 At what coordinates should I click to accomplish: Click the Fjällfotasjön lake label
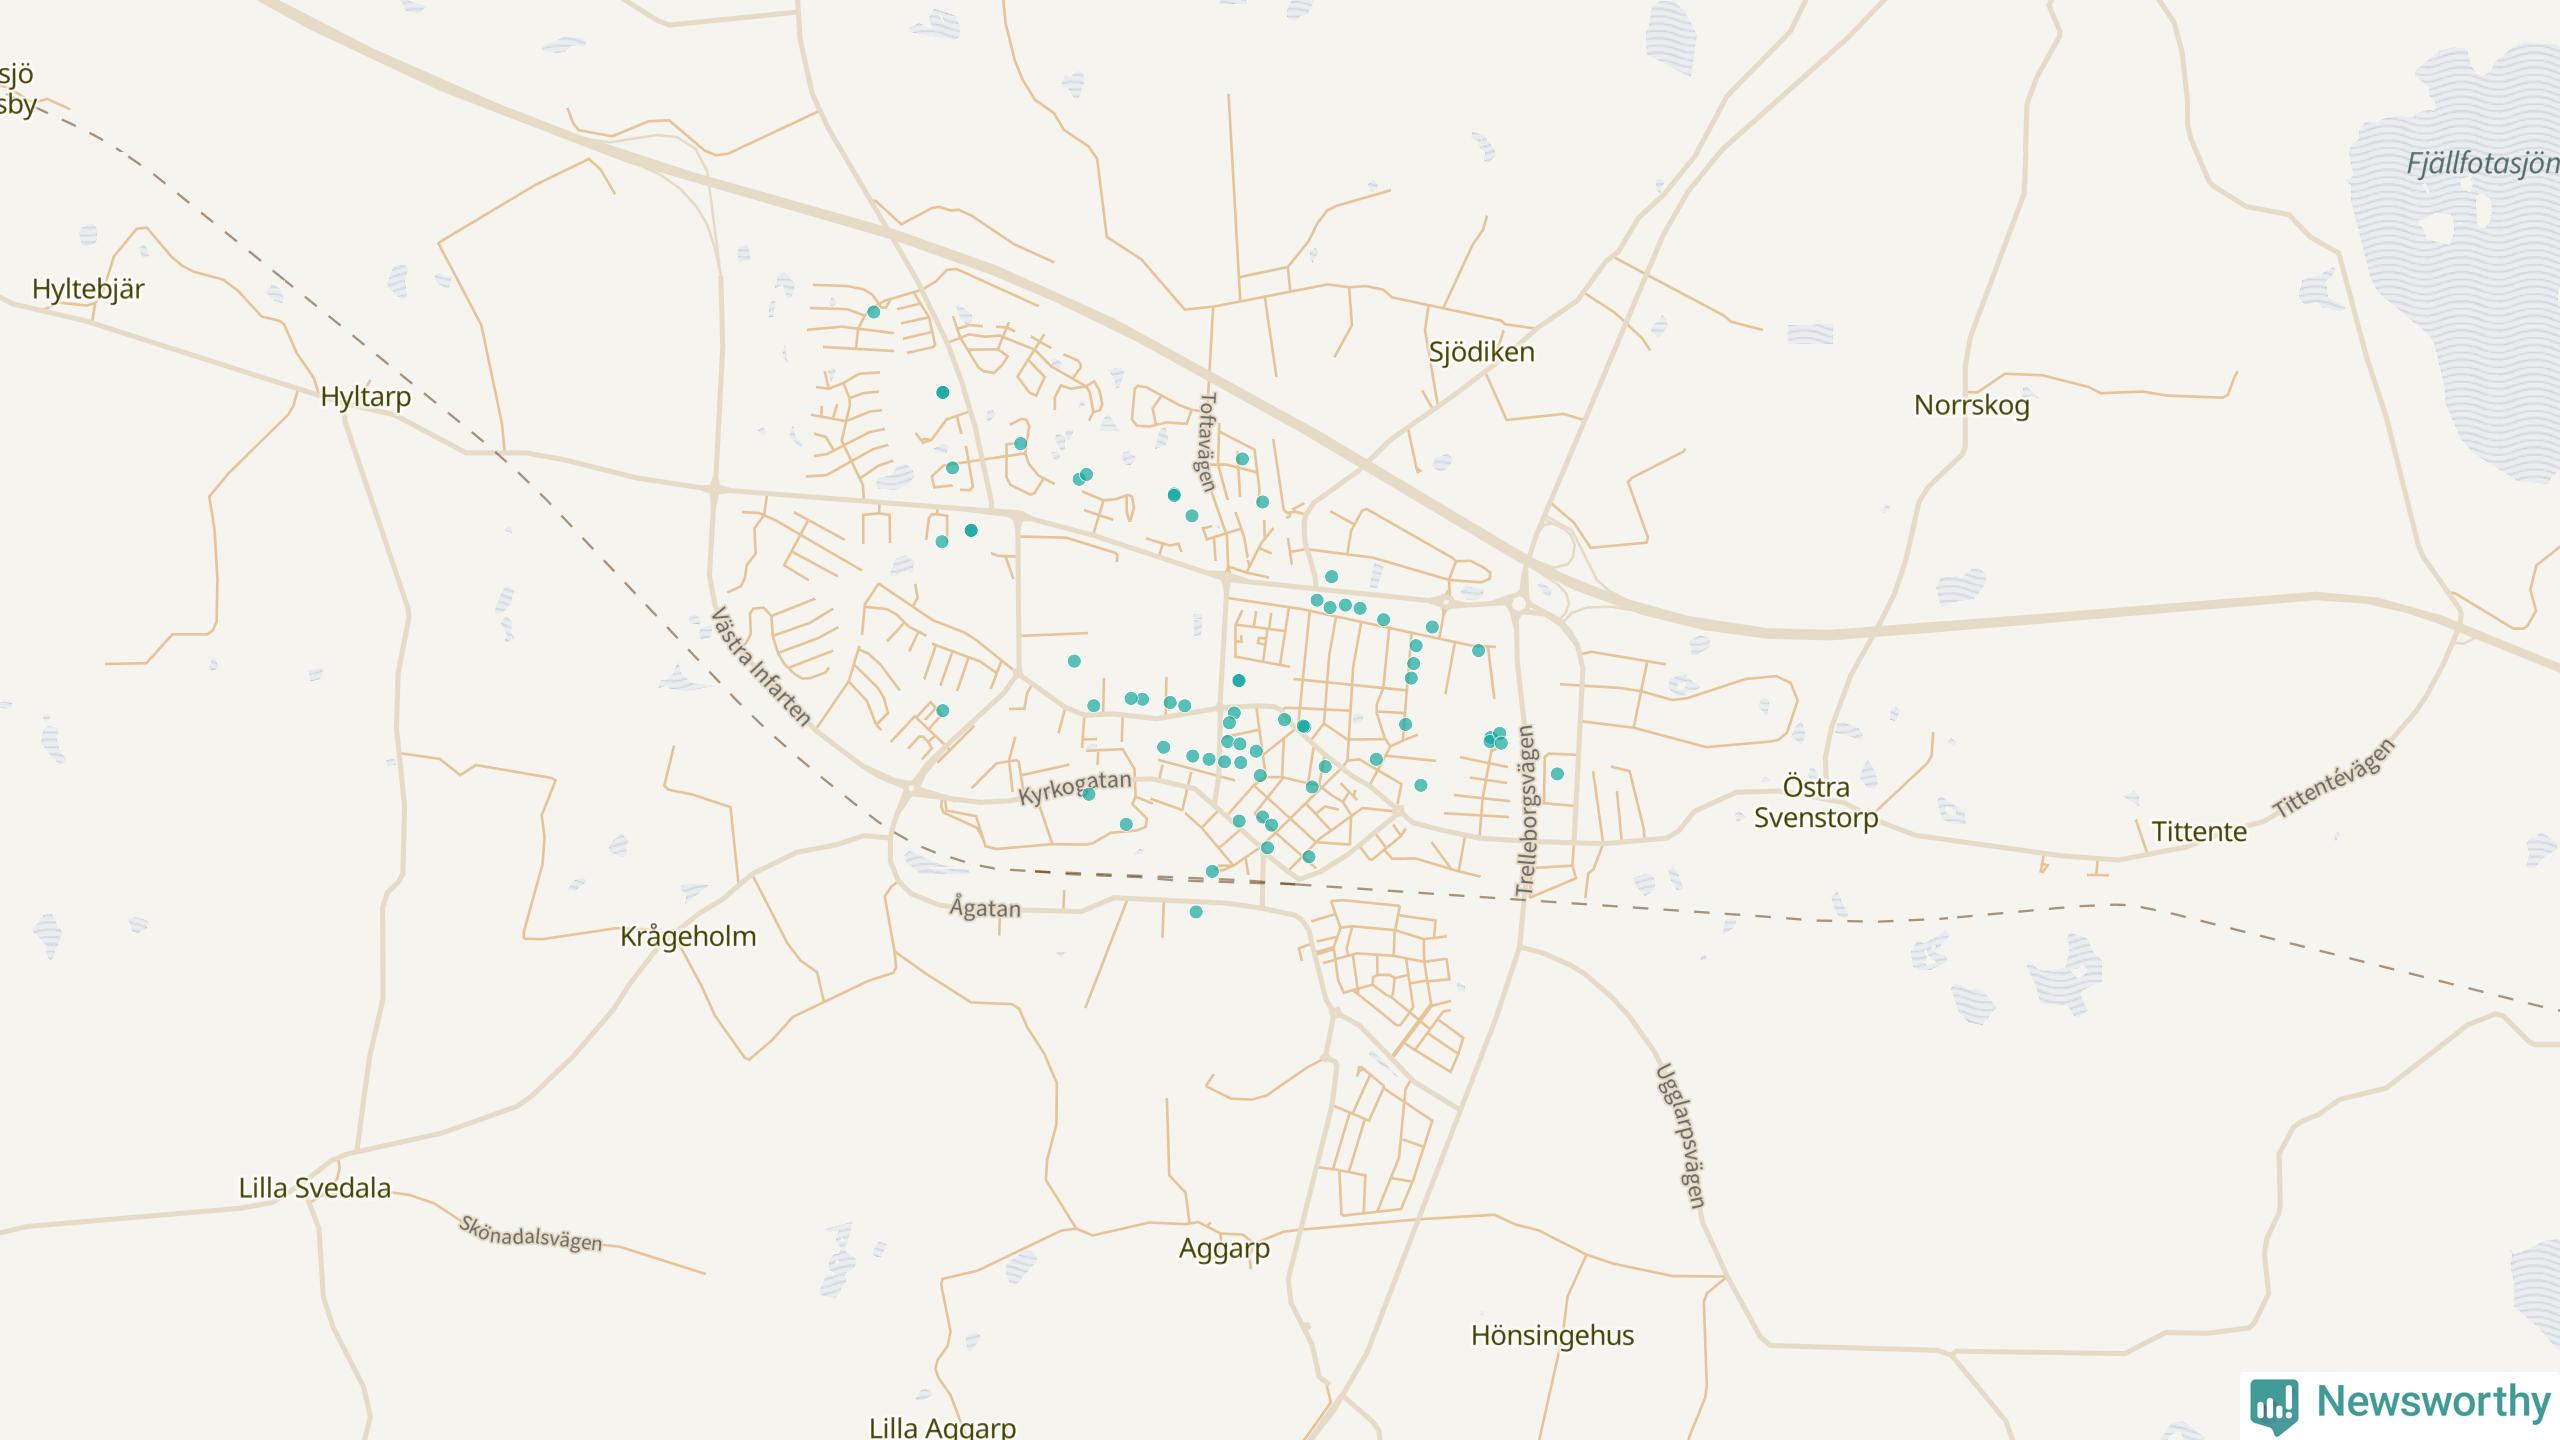[x=2482, y=163]
